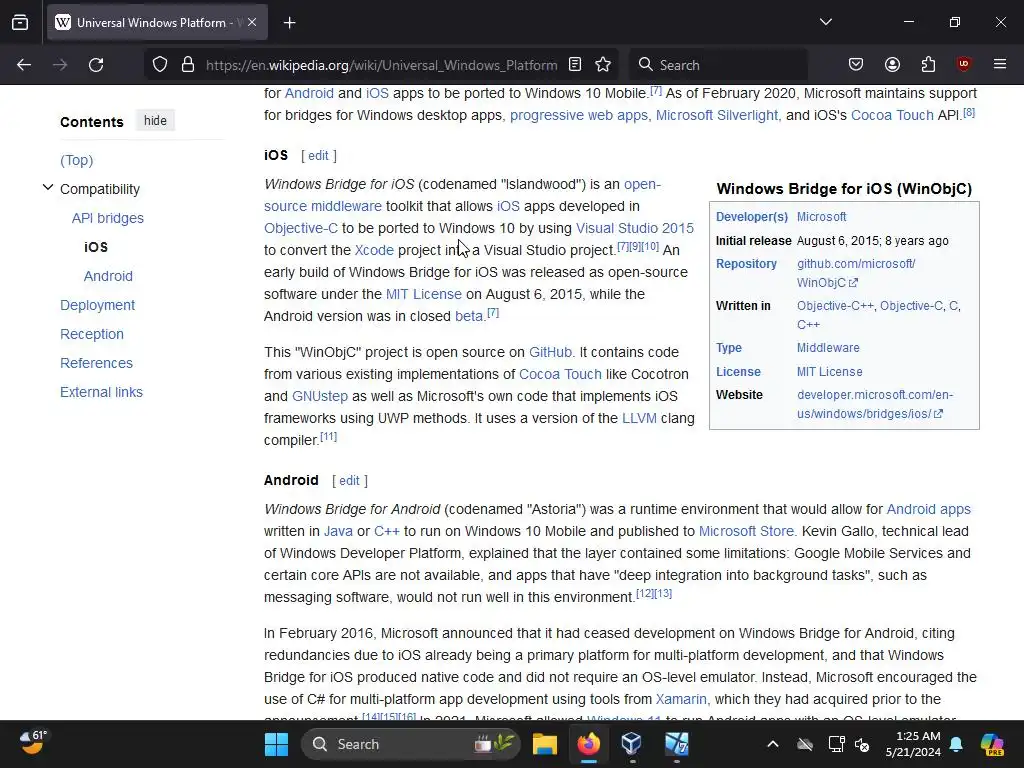Screen dimensions: 1024x768
Task: Open developer.microsoft.com website link
Action: [x=875, y=404]
